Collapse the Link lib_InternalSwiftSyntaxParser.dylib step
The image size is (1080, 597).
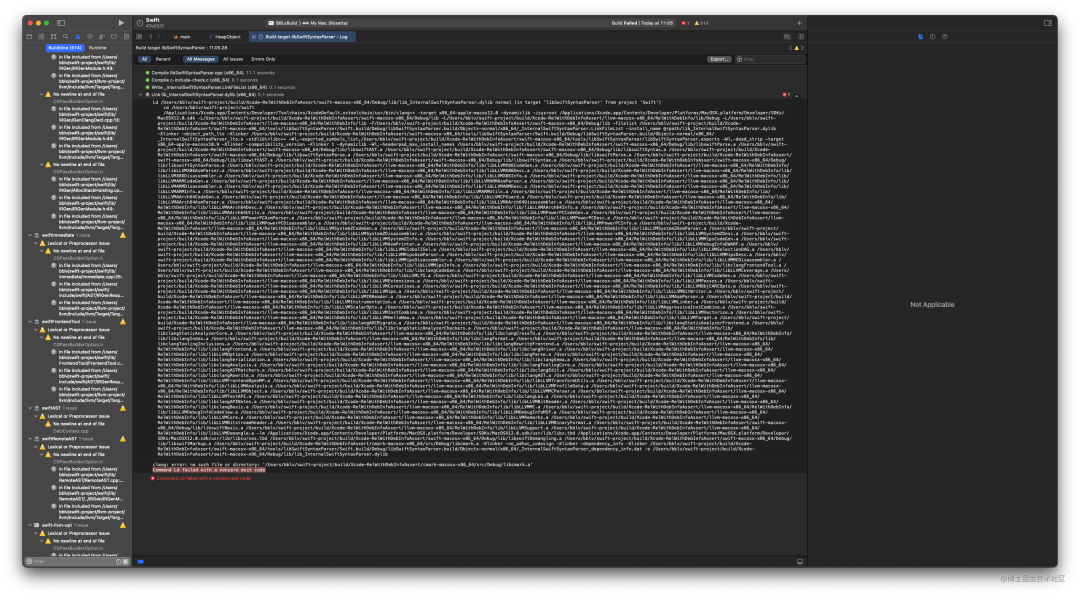point(141,95)
